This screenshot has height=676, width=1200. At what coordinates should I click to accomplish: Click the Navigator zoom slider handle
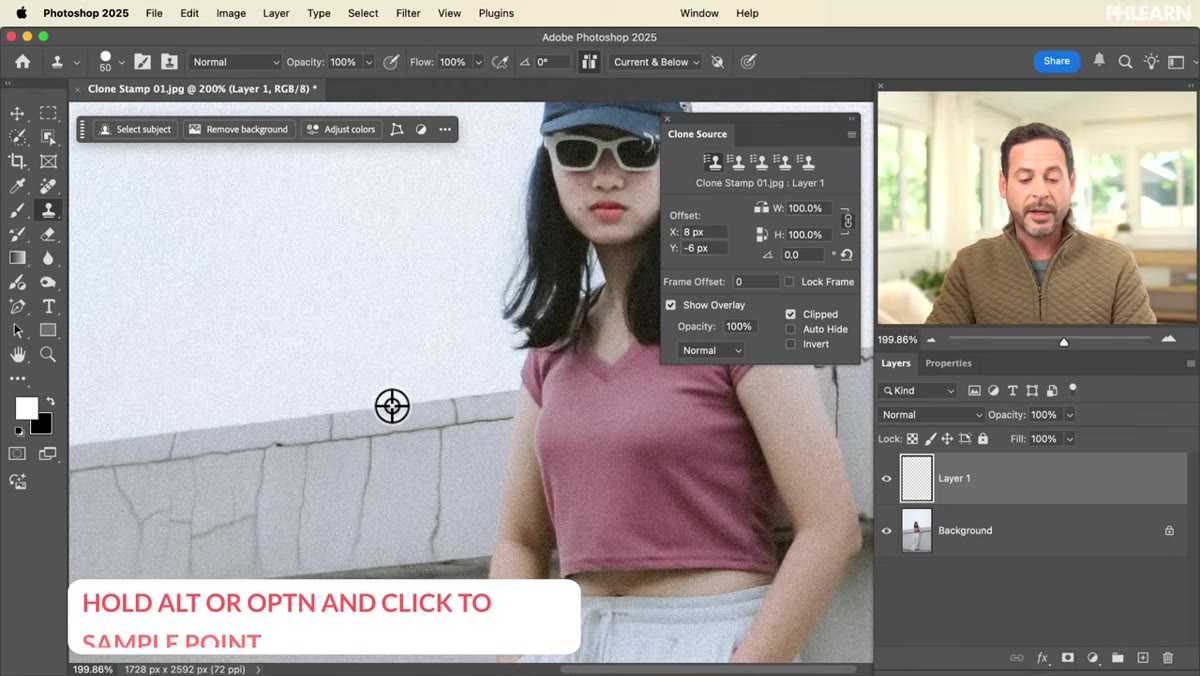[1064, 341]
